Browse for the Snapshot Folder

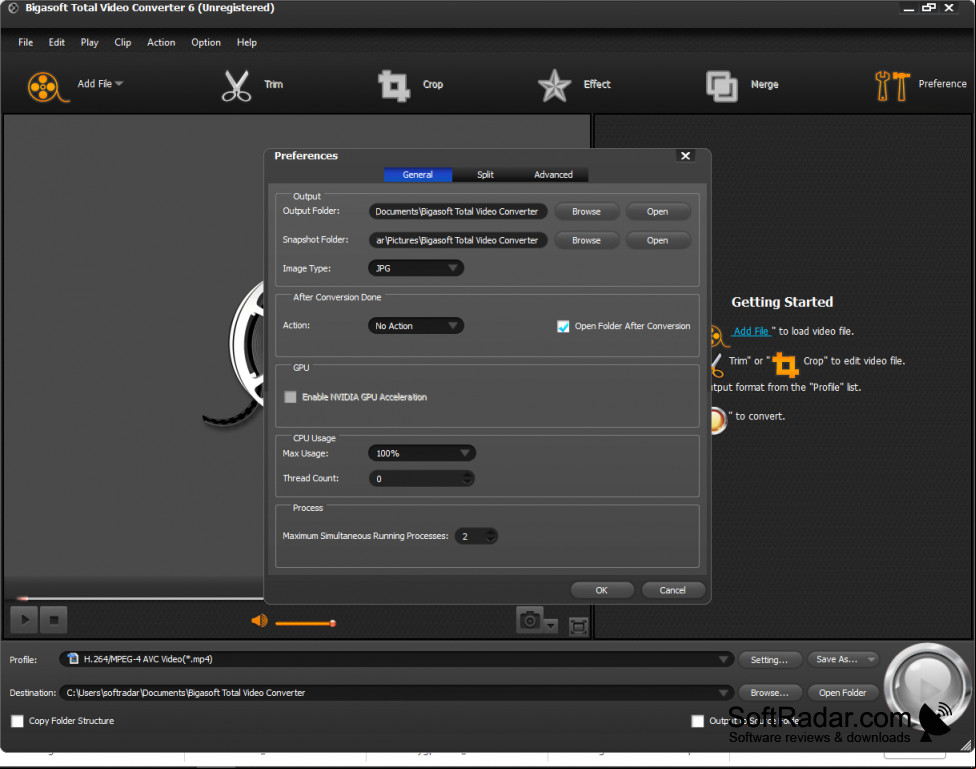coord(586,240)
